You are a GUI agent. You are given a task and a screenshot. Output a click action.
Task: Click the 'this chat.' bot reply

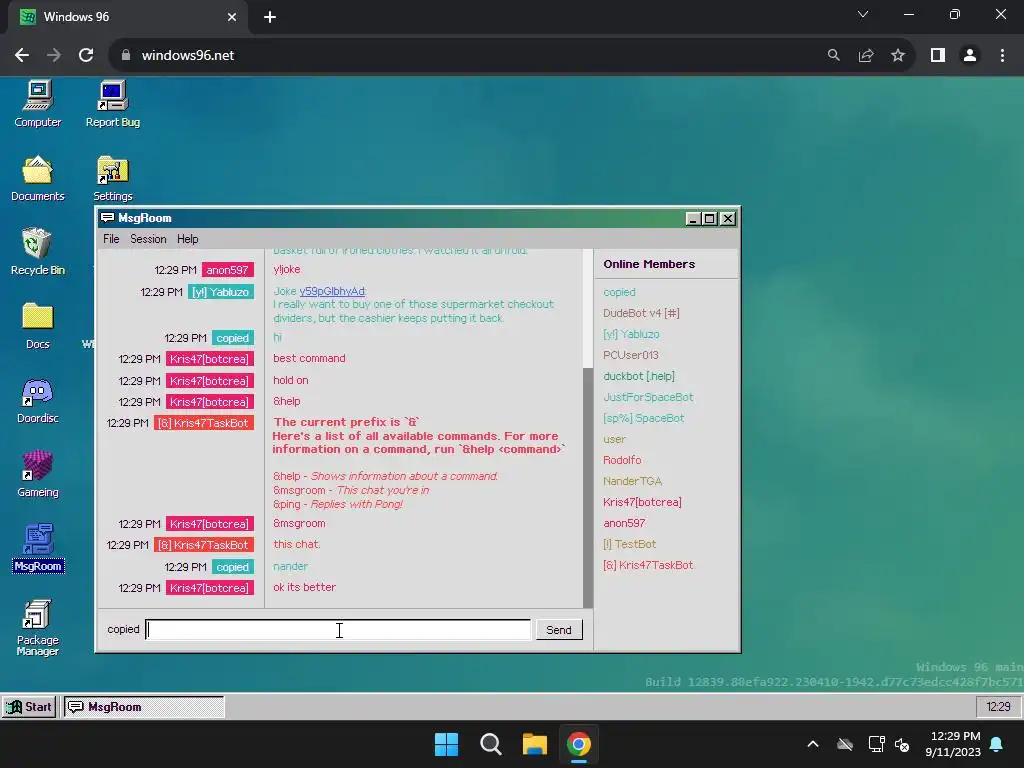coord(296,544)
